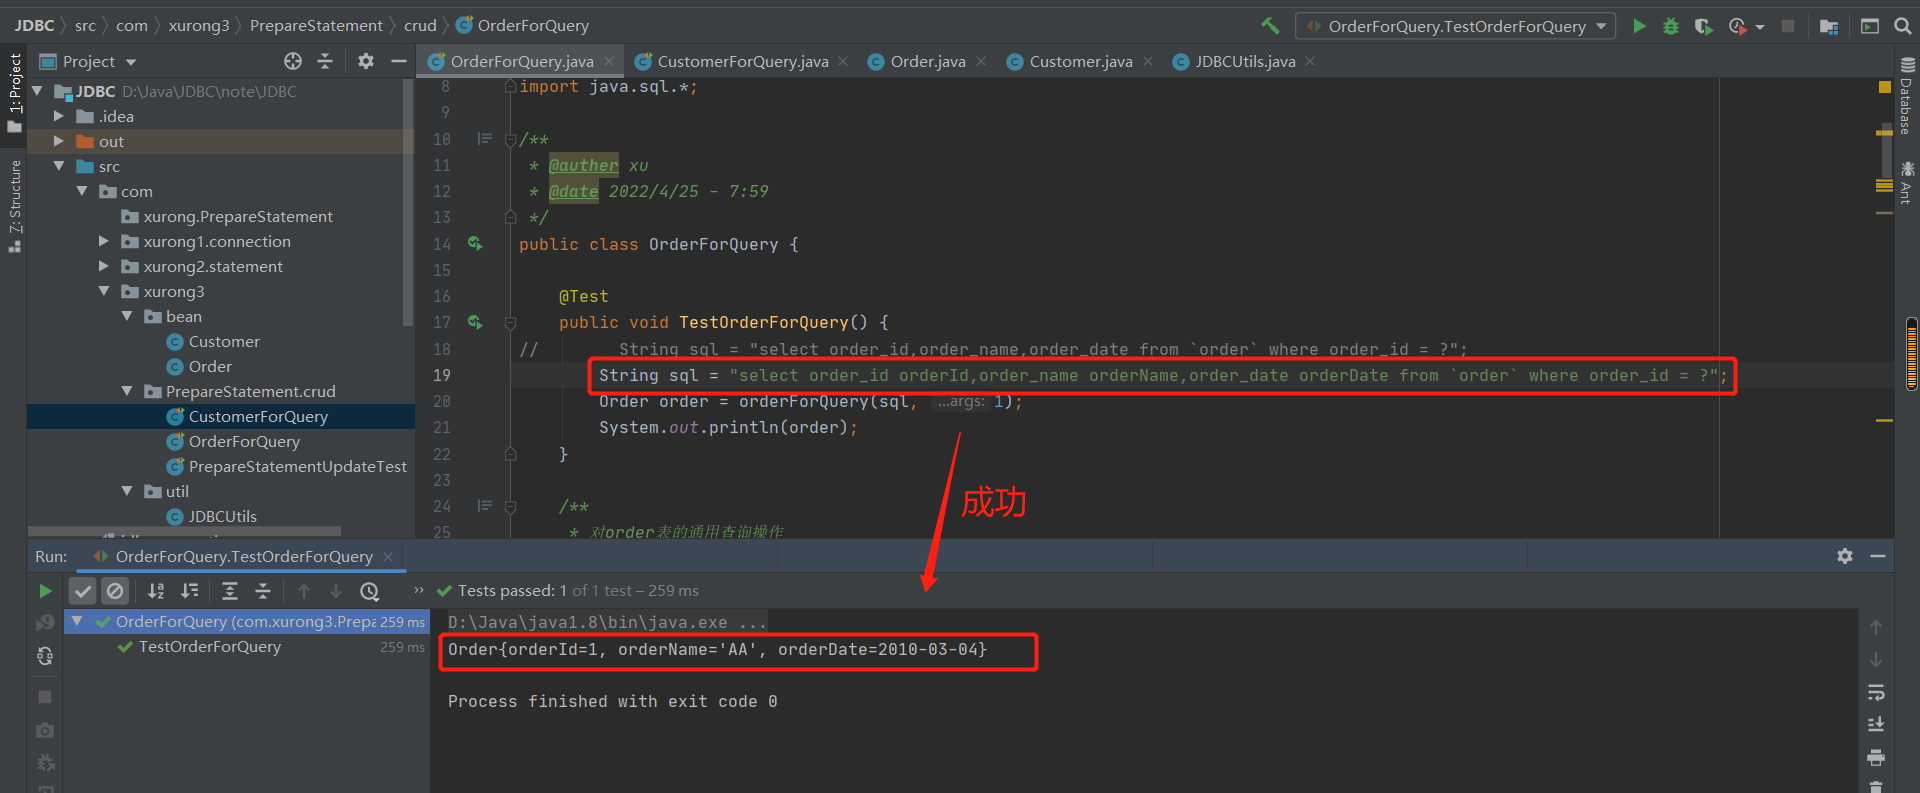This screenshot has width=1920, height=793.
Task: Fold class Javadoc comment at line 10
Action: point(510,139)
